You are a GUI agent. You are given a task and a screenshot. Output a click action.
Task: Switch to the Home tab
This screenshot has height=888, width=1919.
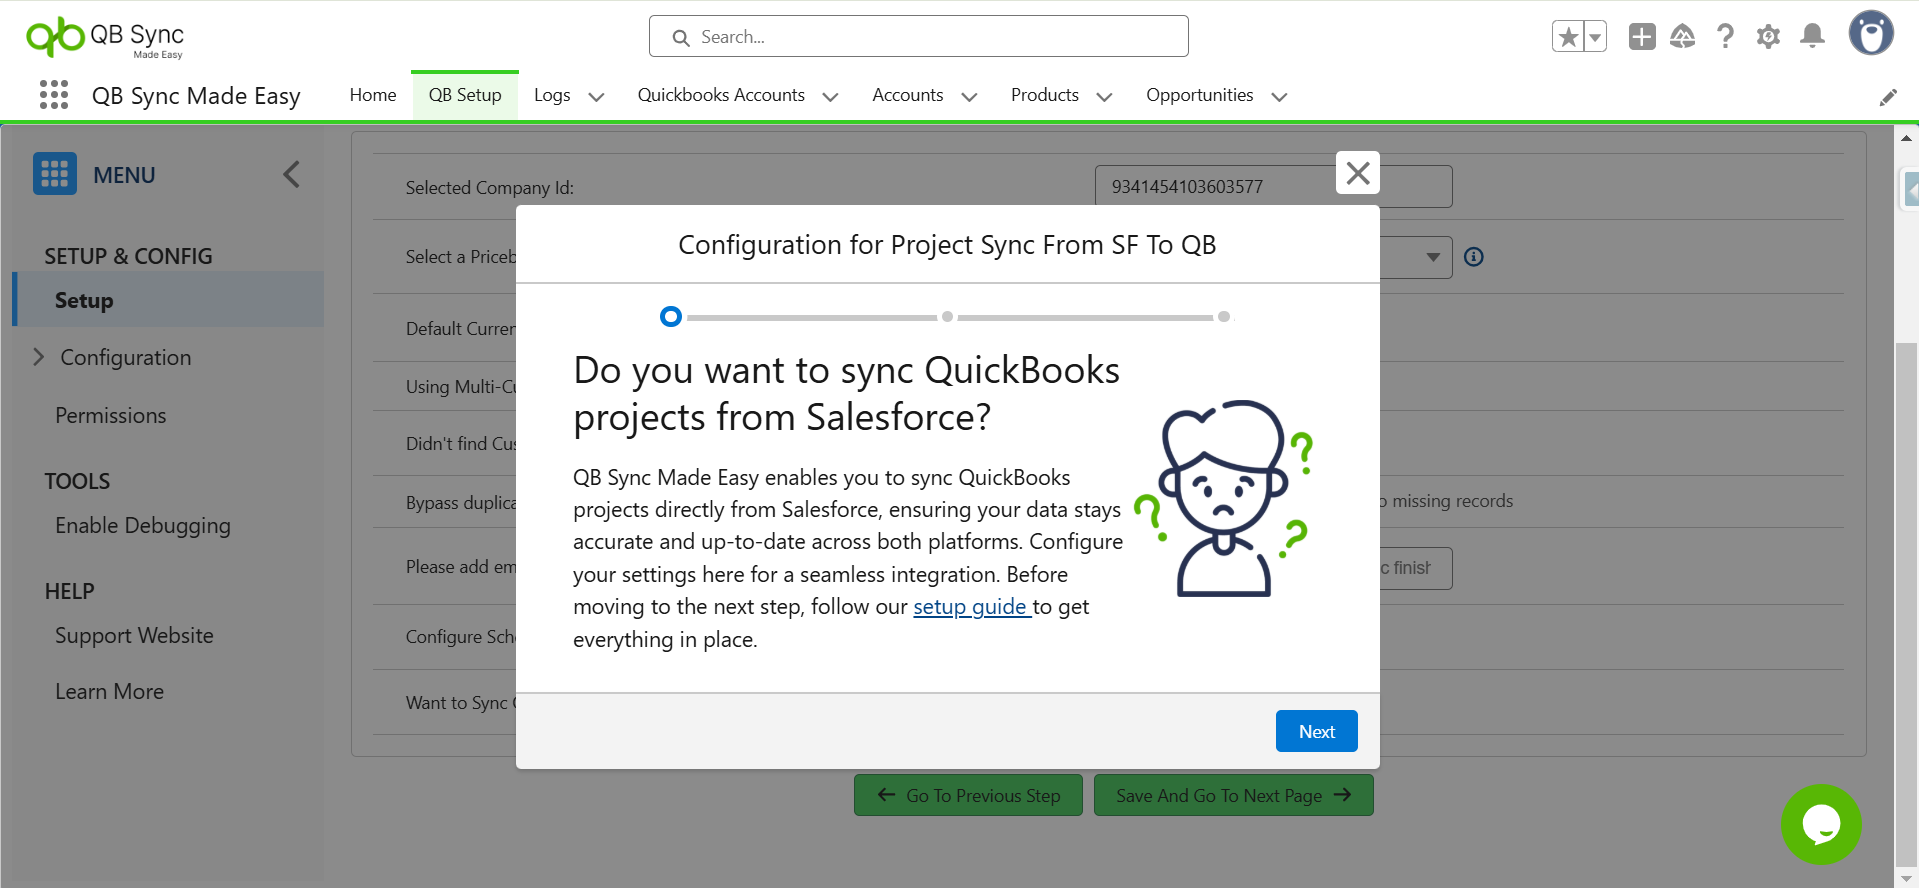click(x=373, y=95)
